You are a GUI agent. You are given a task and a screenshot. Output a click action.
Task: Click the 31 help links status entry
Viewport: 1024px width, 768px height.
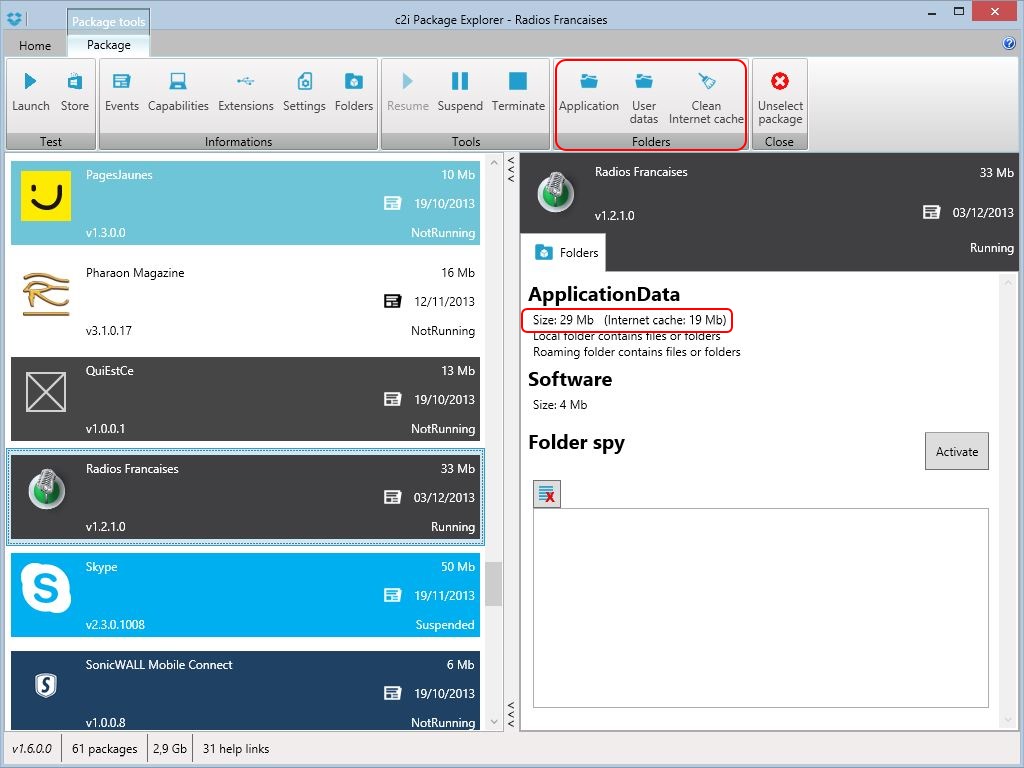pos(236,749)
